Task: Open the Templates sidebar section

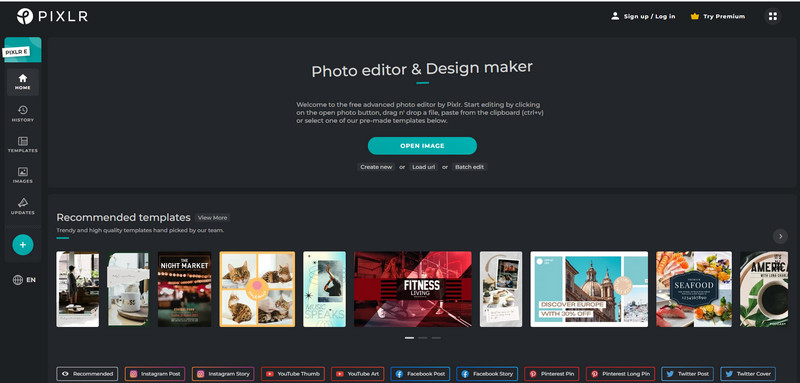Action: click(x=23, y=145)
